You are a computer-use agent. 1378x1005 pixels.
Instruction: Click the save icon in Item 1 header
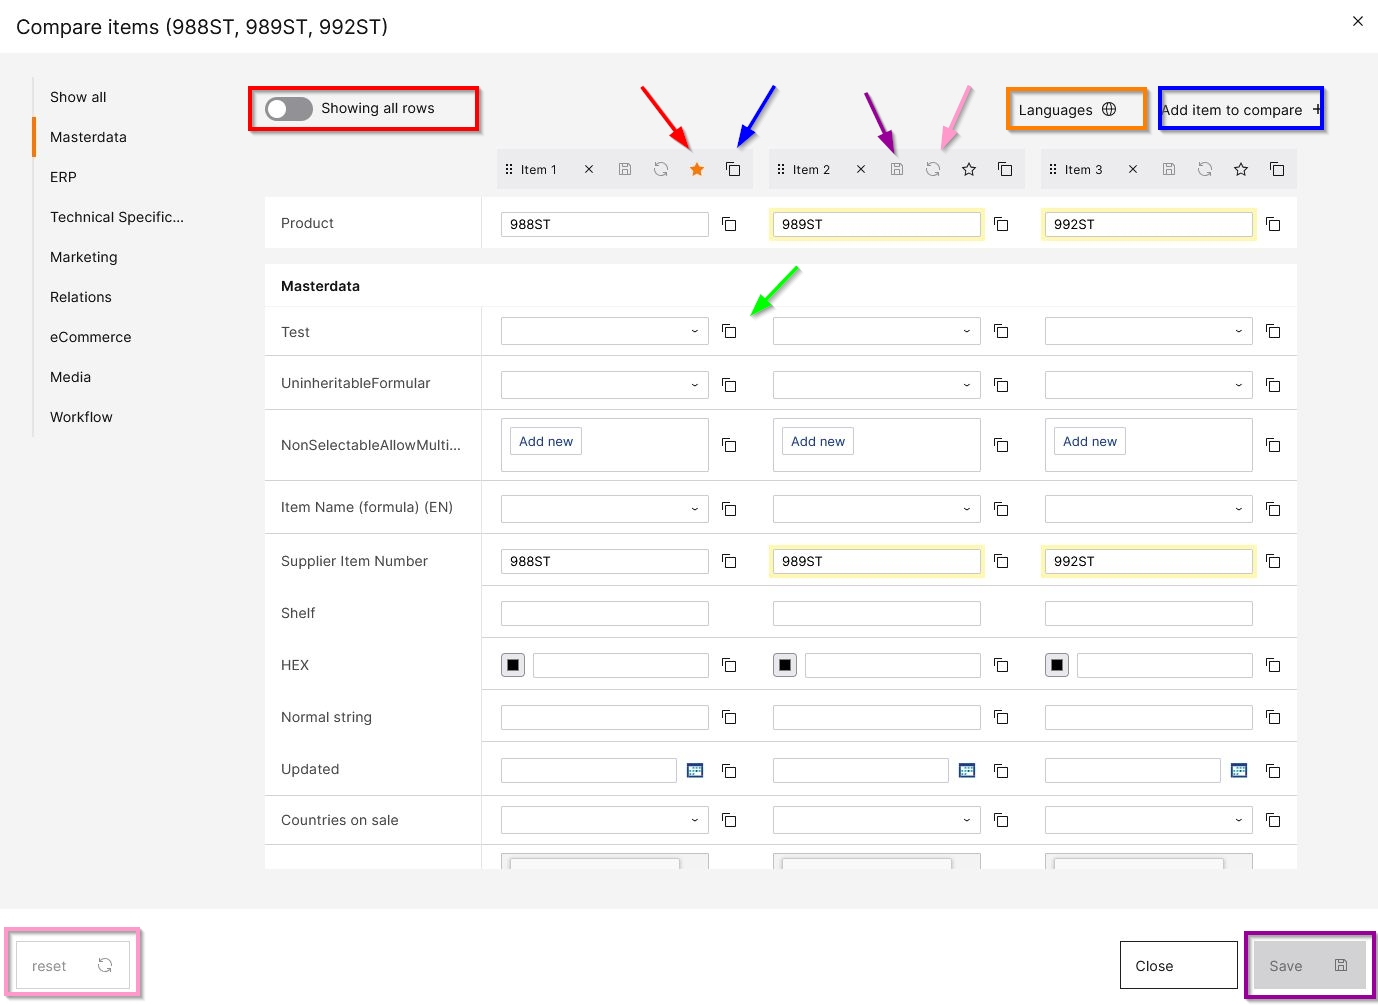point(625,170)
